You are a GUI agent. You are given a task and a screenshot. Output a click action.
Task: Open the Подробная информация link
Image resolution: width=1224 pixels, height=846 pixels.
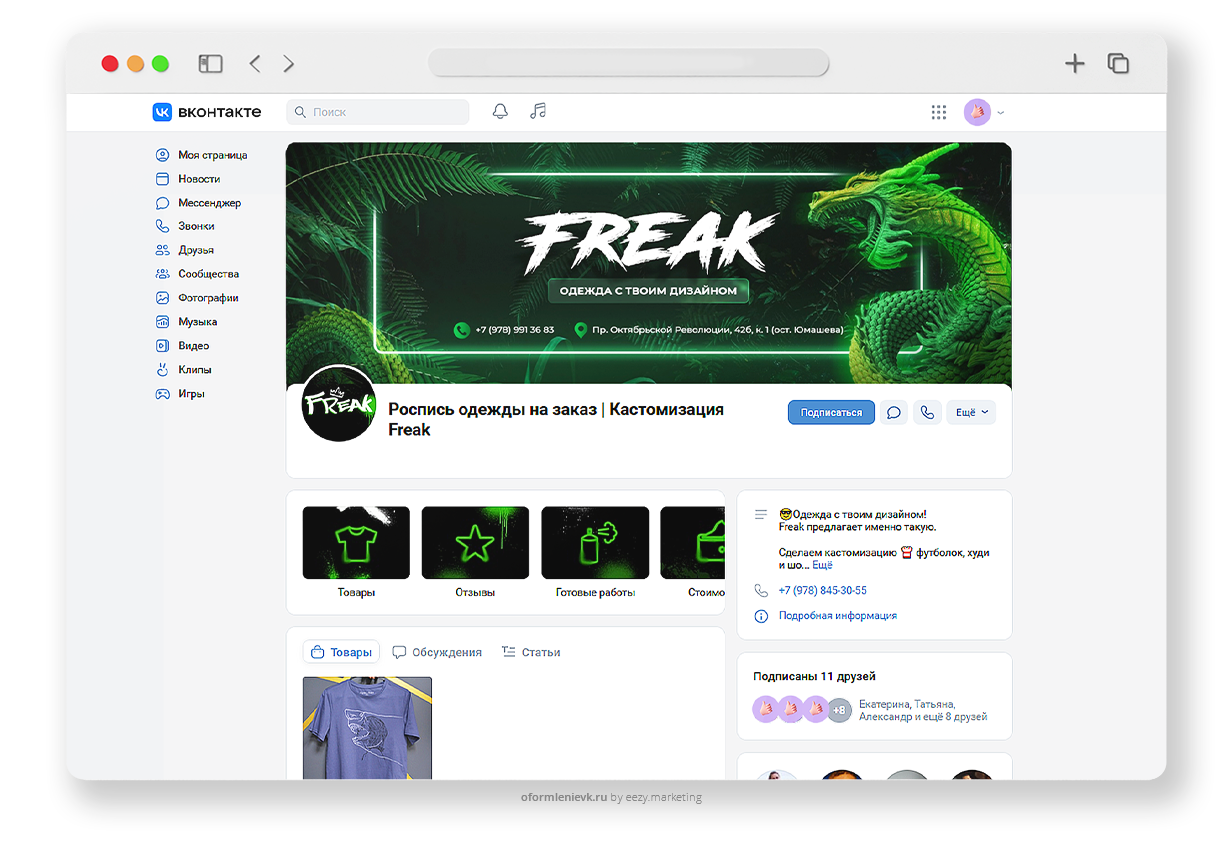[837, 616]
